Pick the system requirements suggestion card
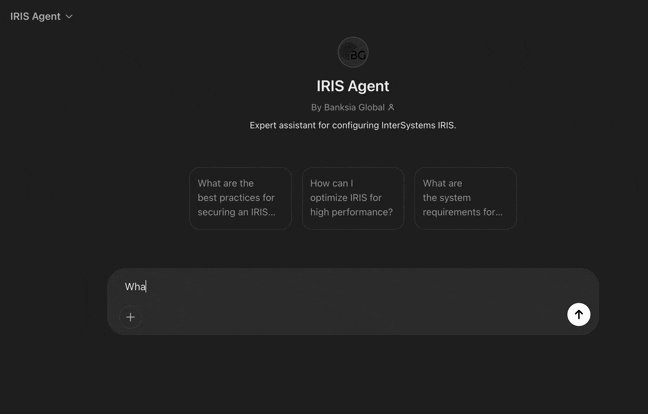 (x=465, y=198)
